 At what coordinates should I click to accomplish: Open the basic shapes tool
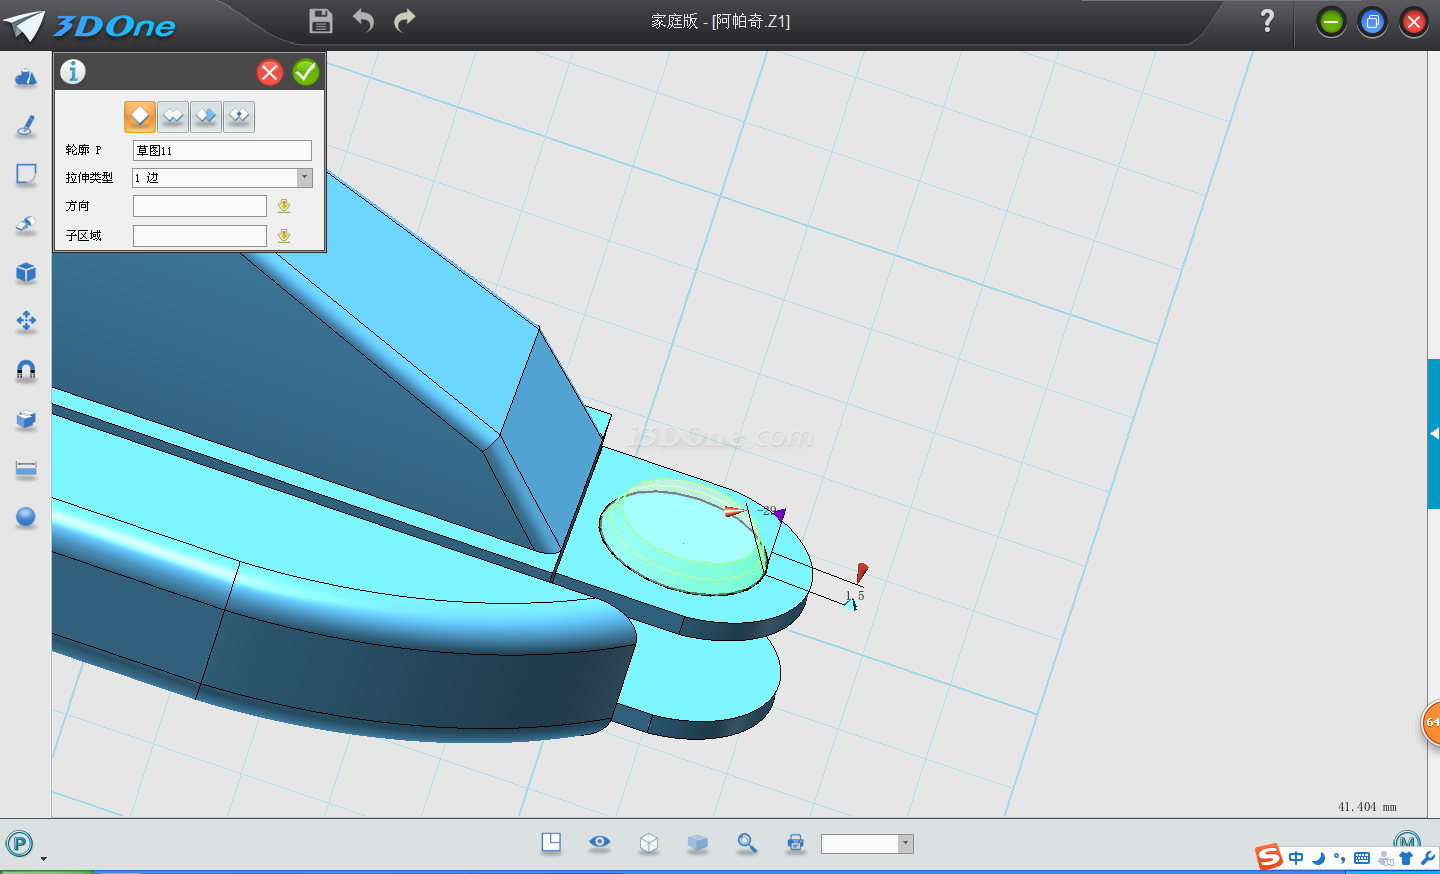tap(26, 78)
